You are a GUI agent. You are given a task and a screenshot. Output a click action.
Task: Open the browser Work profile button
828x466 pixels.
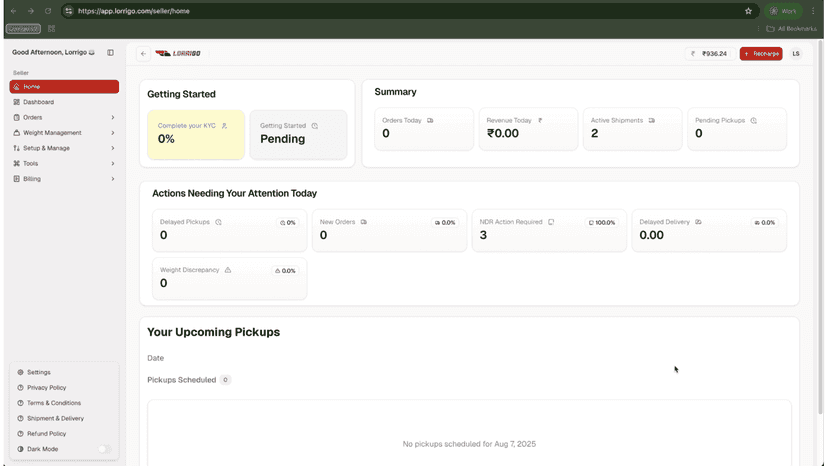pos(783,11)
